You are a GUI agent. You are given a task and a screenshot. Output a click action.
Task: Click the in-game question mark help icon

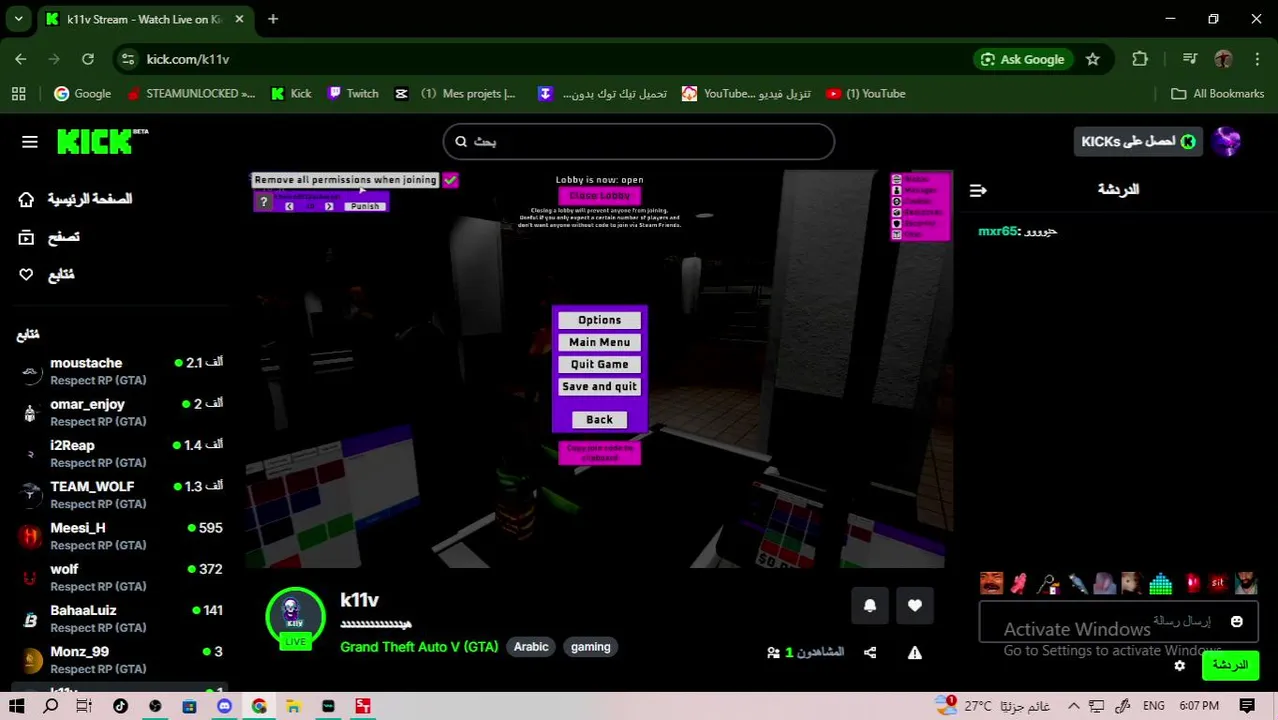264,203
